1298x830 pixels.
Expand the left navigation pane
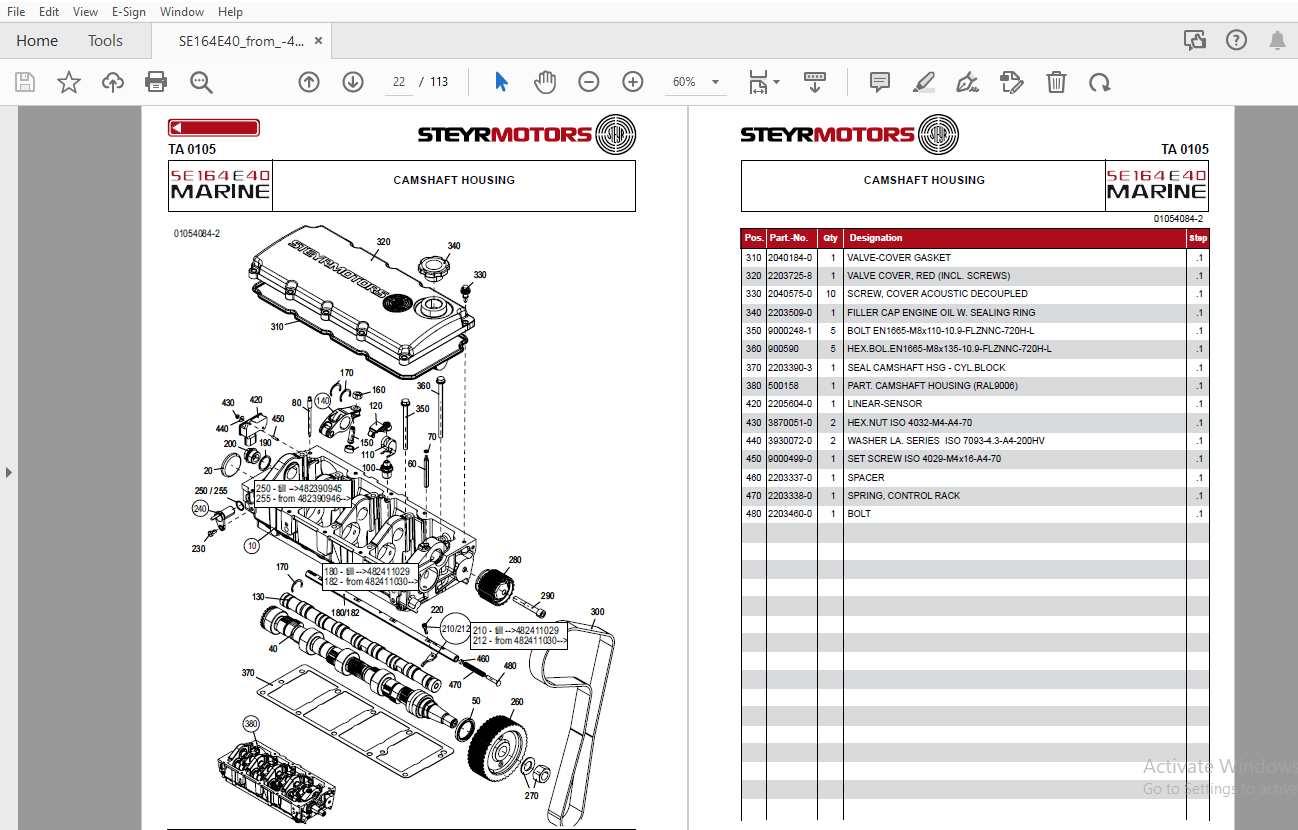tap(9, 471)
